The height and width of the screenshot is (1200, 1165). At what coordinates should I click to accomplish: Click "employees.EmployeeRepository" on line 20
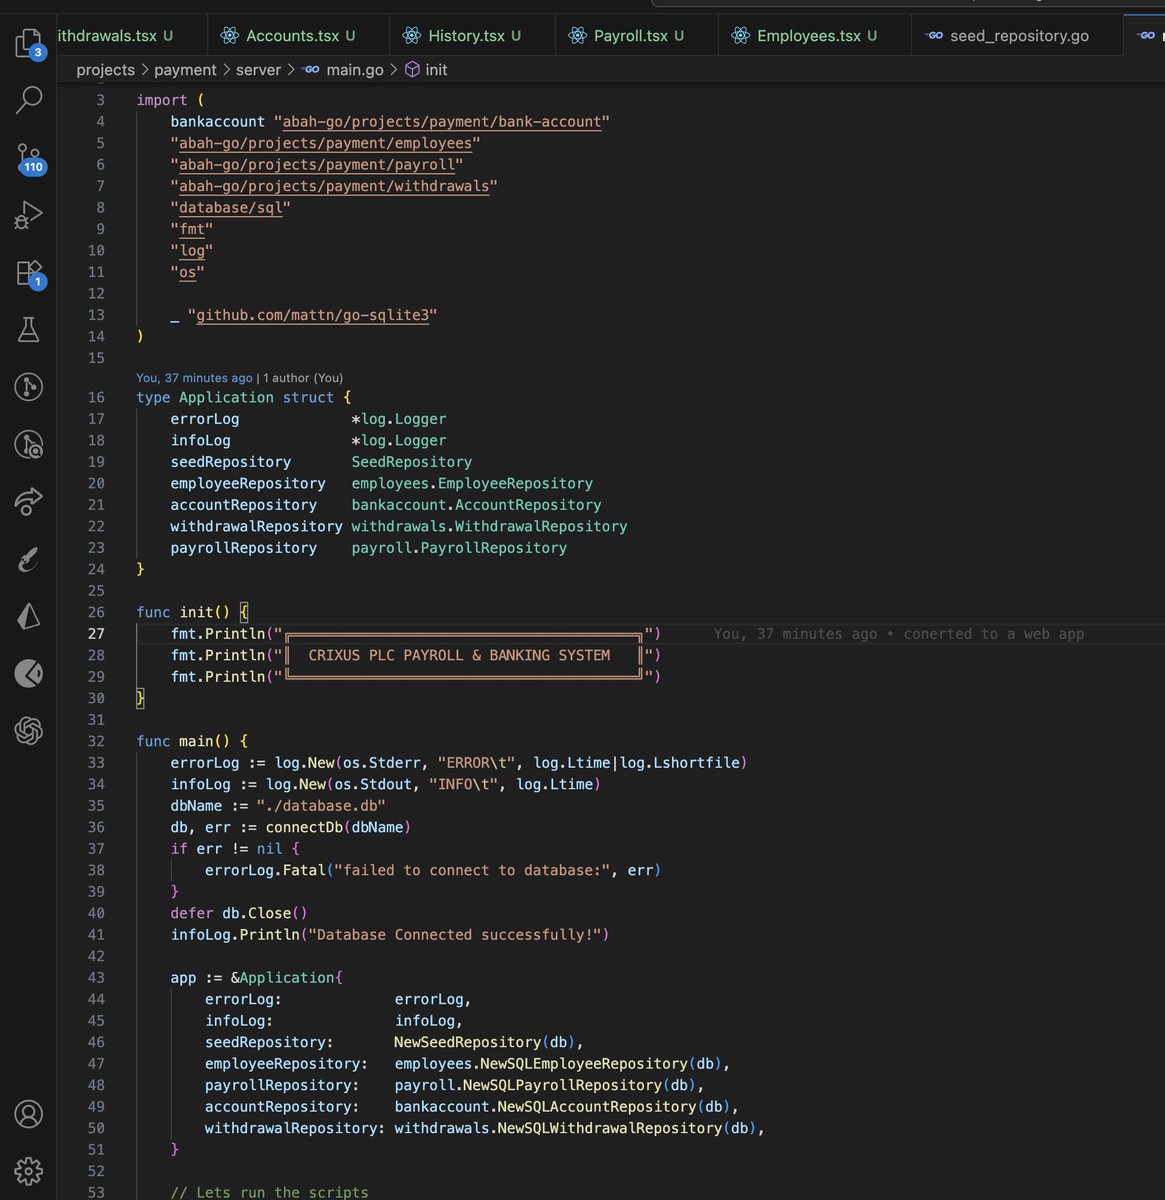click(472, 483)
